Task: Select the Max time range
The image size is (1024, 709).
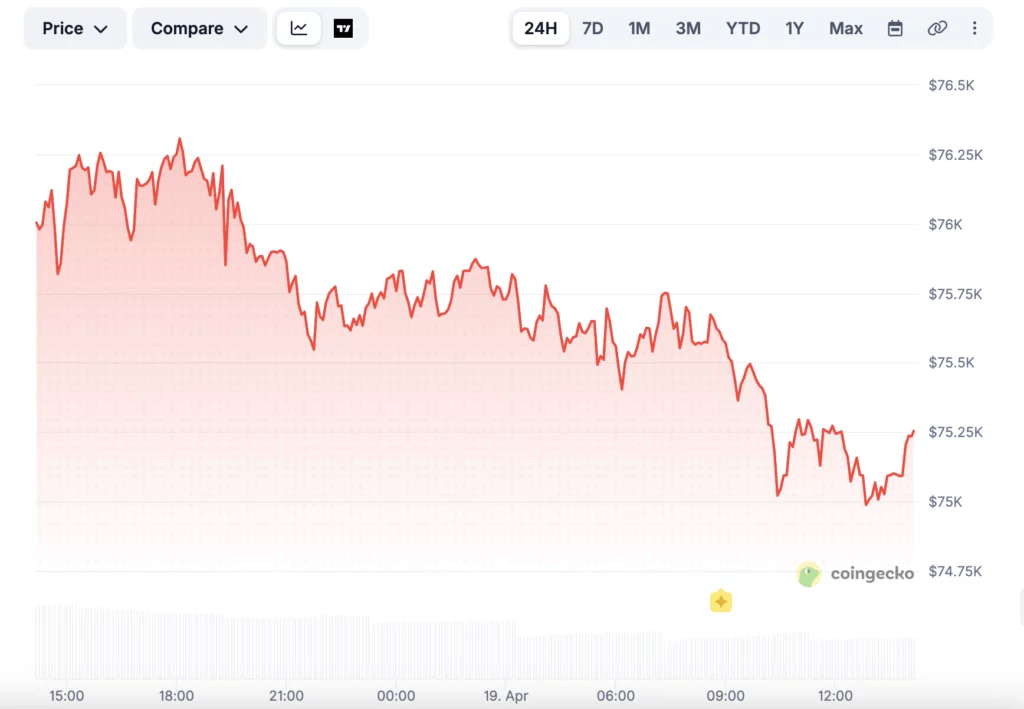Action: (845, 28)
